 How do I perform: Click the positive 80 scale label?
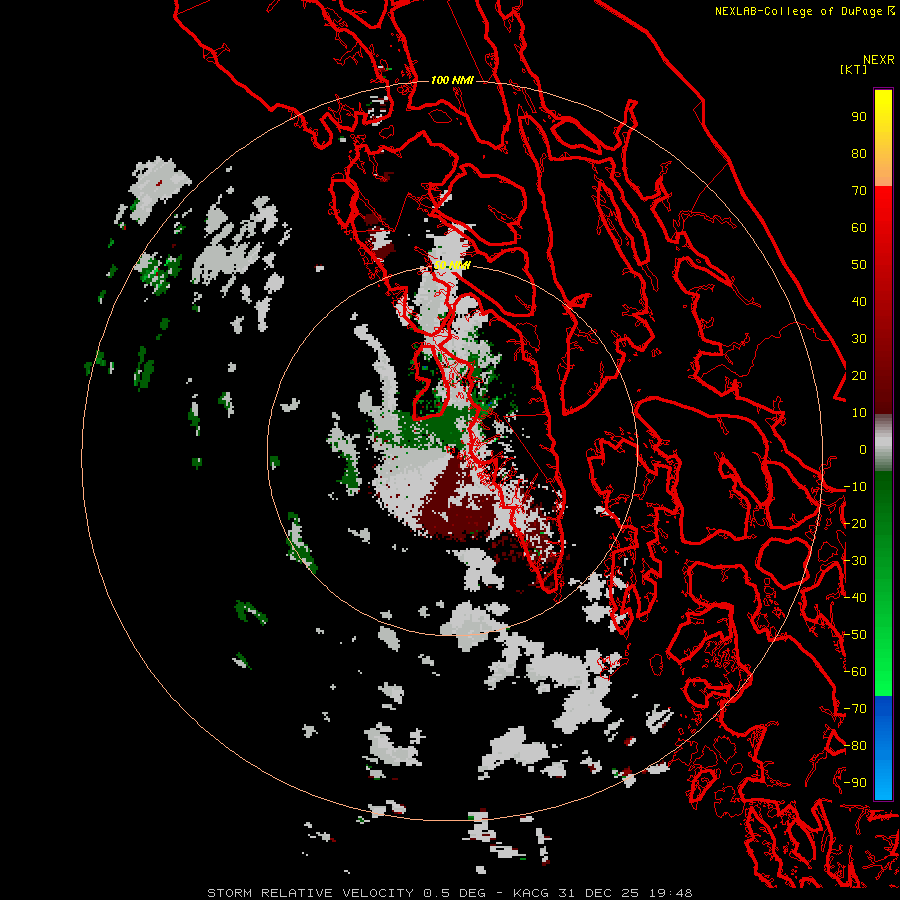pyautogui.click(x=859, y=154)
